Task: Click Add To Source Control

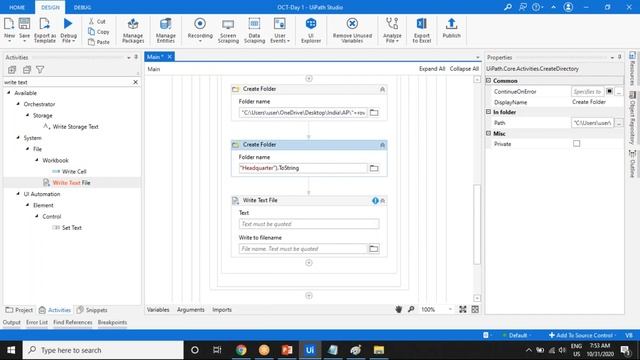Action: [x=581, y=336]
